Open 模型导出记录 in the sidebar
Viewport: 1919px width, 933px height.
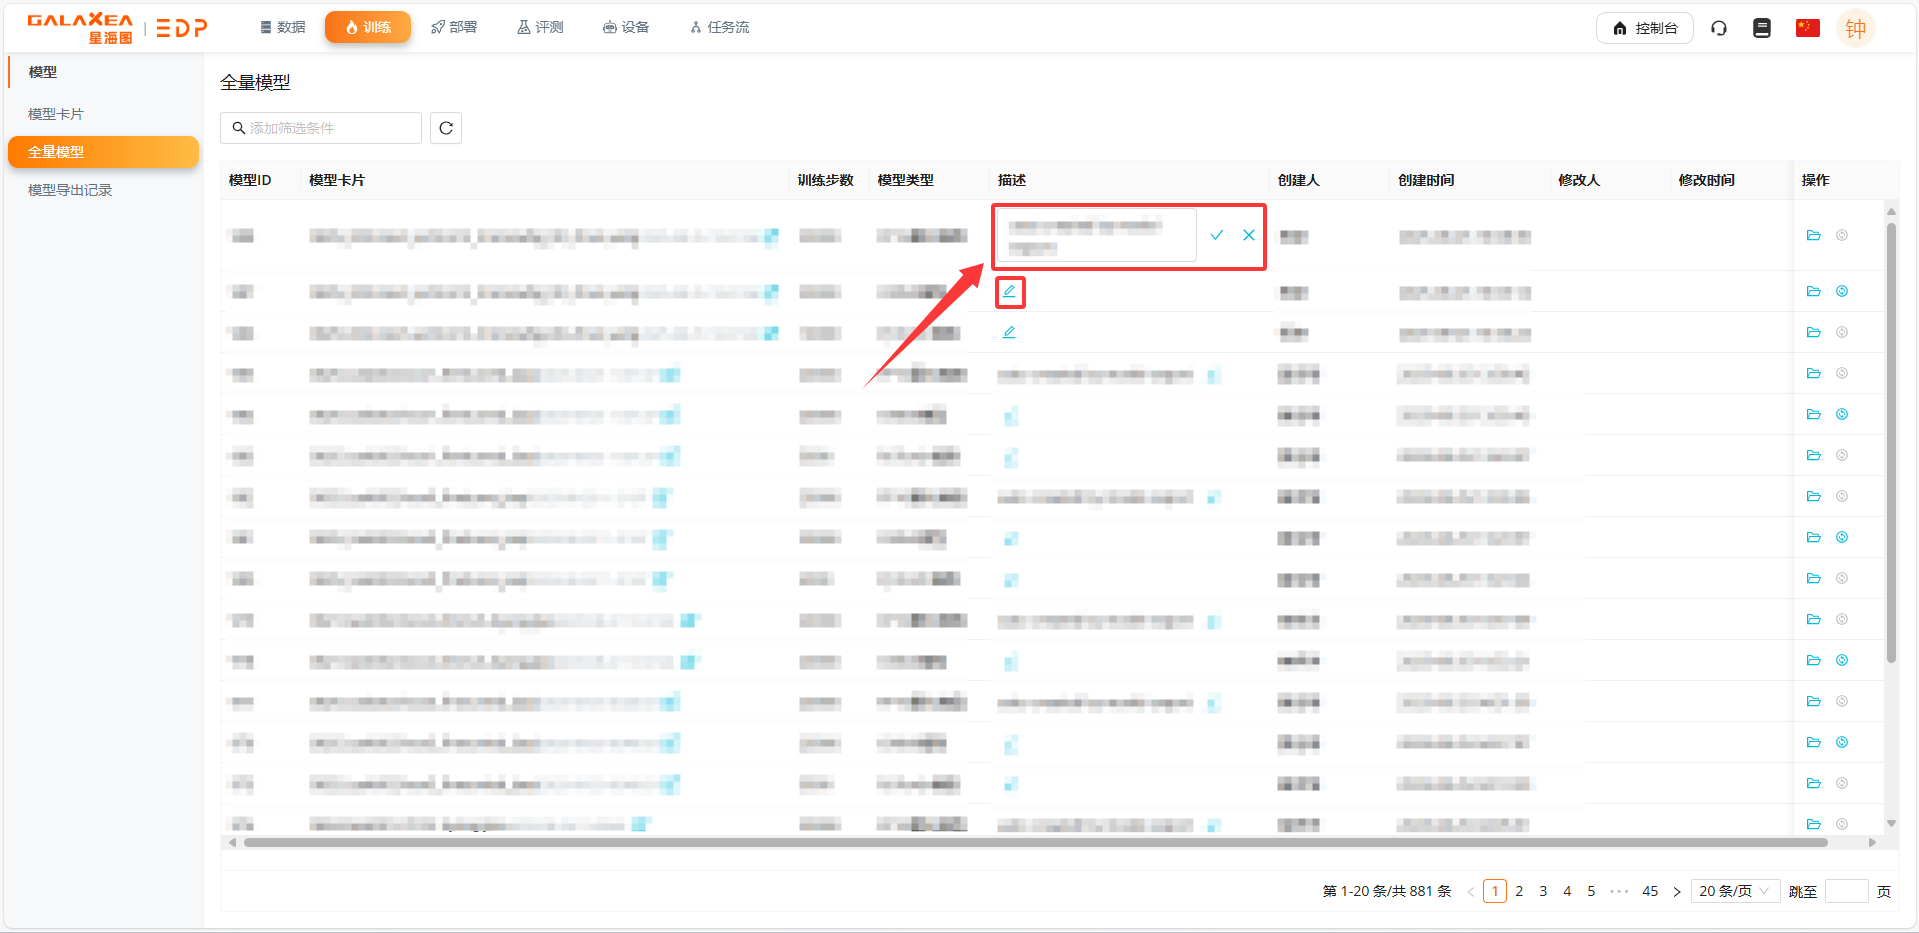click(70, 190)
